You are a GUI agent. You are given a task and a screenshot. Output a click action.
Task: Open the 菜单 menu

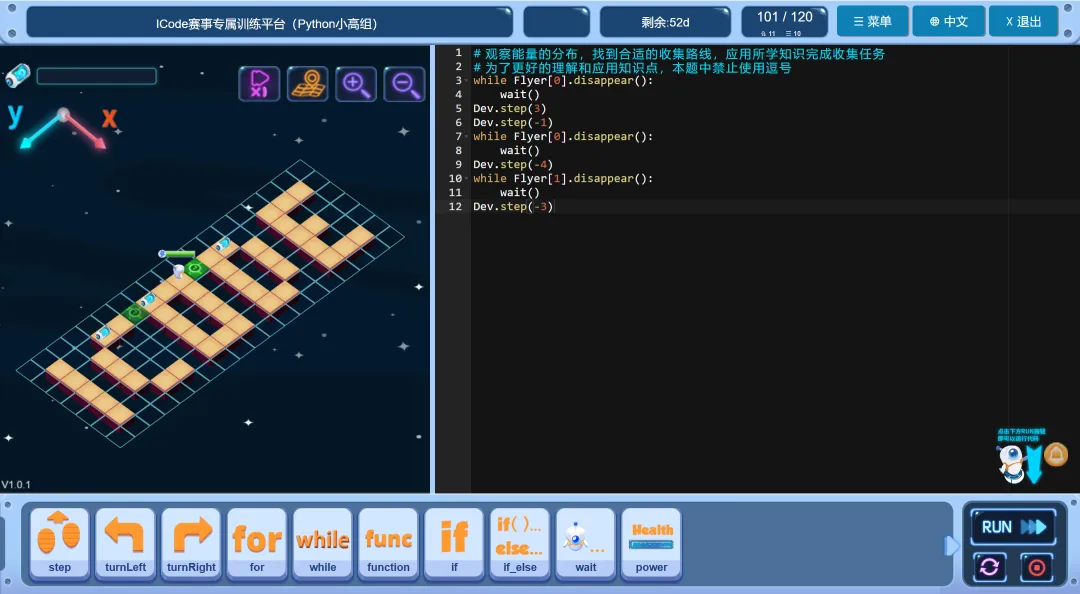pos(873,21)
